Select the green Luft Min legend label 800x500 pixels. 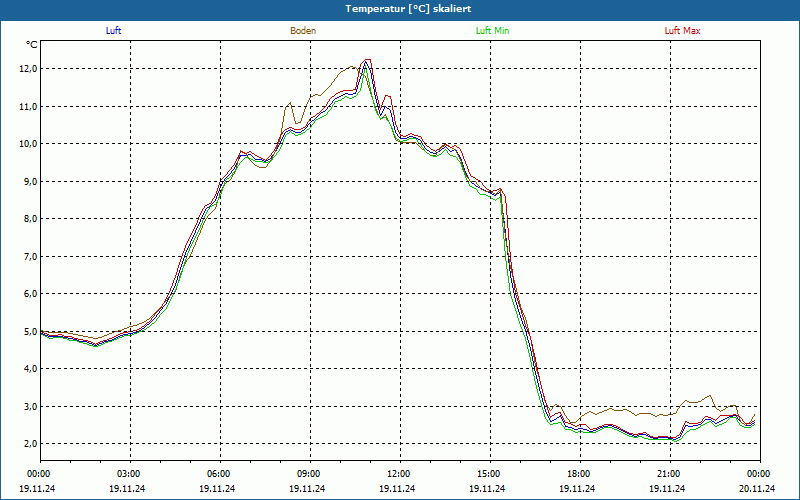[x=492, y=31]
